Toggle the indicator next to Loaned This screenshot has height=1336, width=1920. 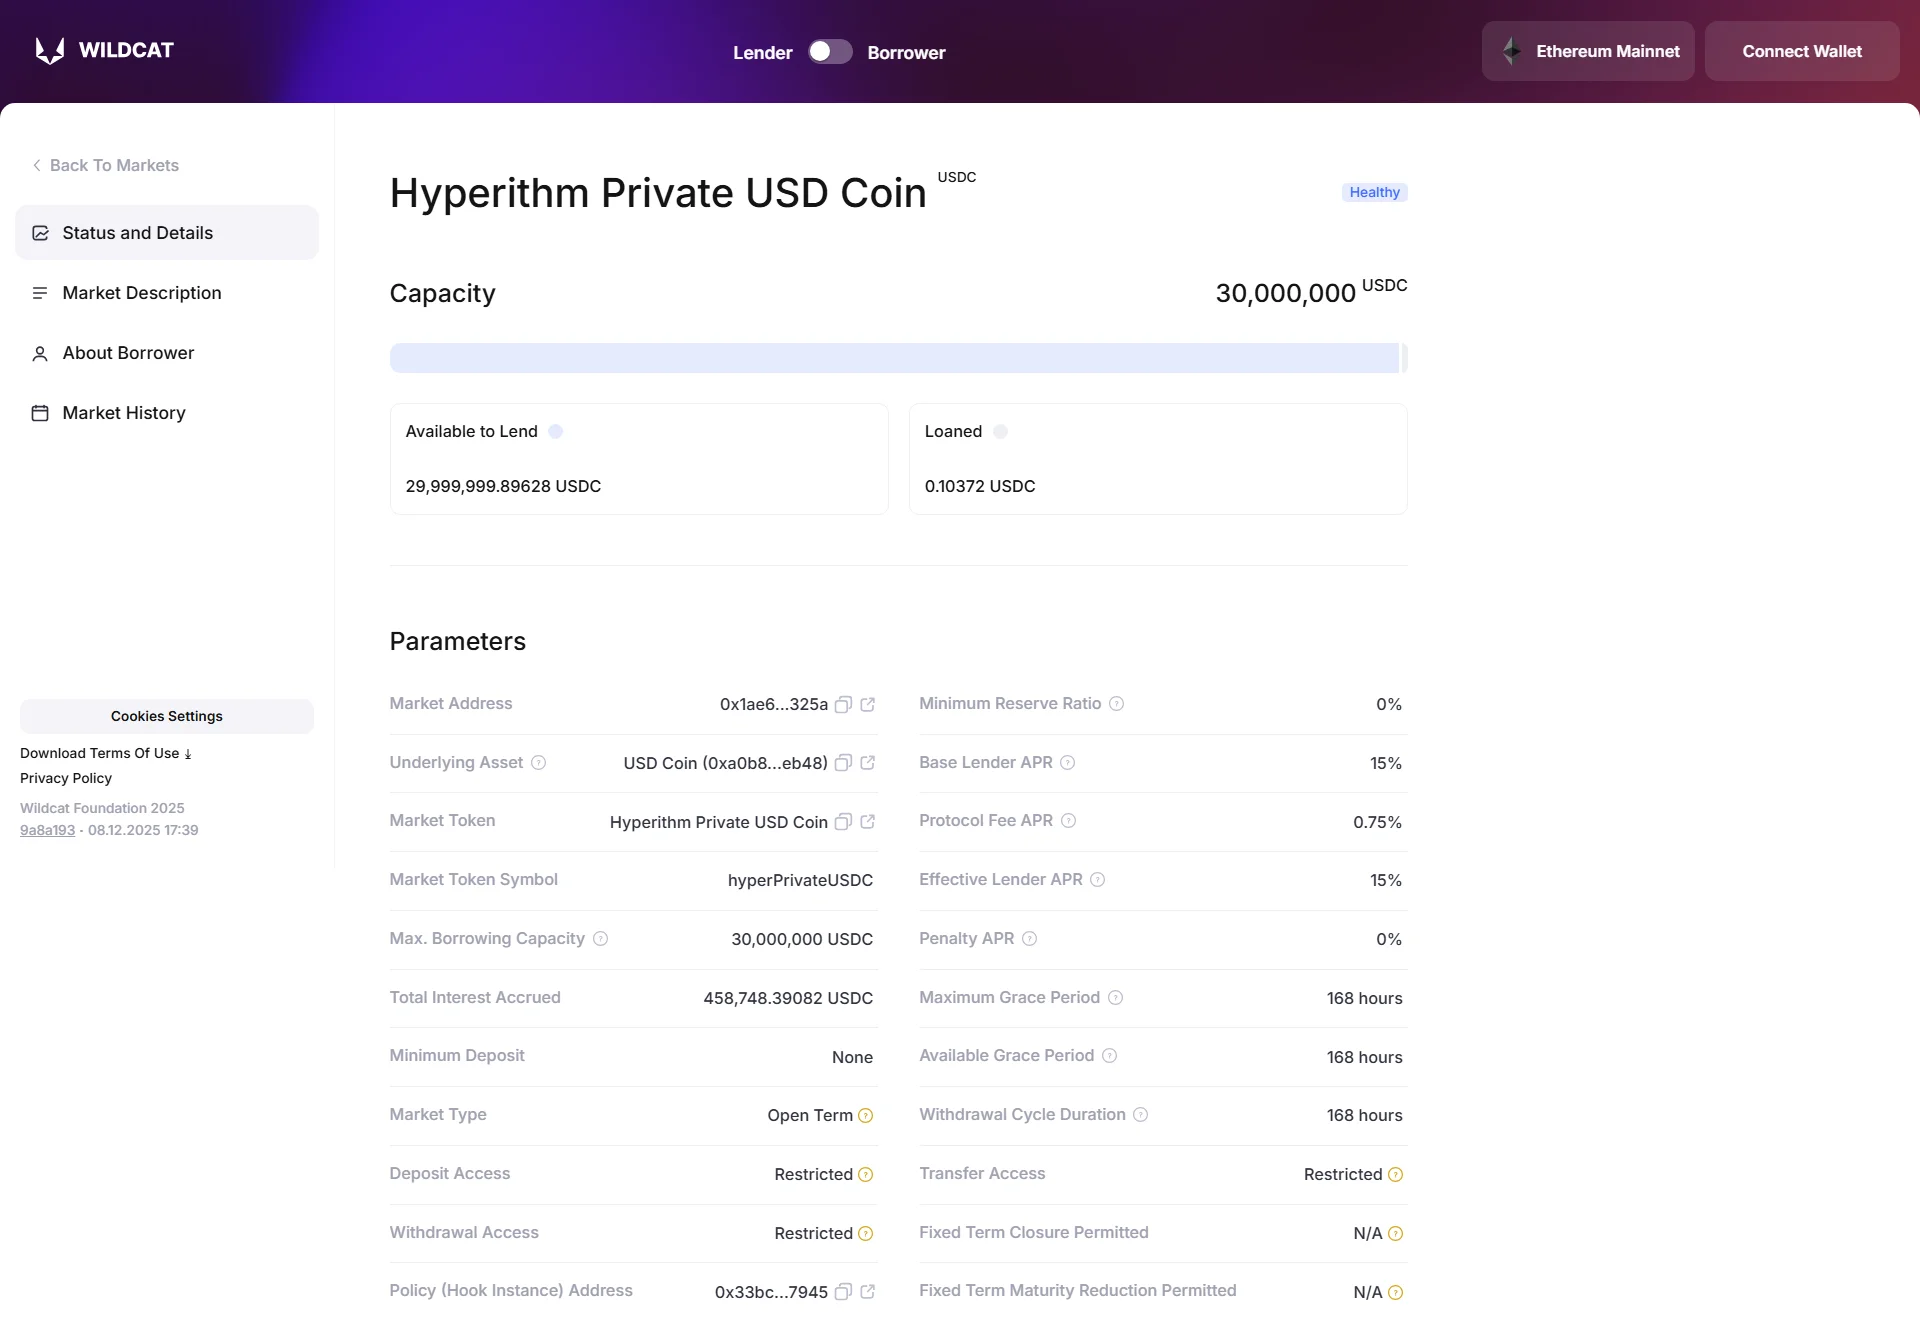(1001, 431)
